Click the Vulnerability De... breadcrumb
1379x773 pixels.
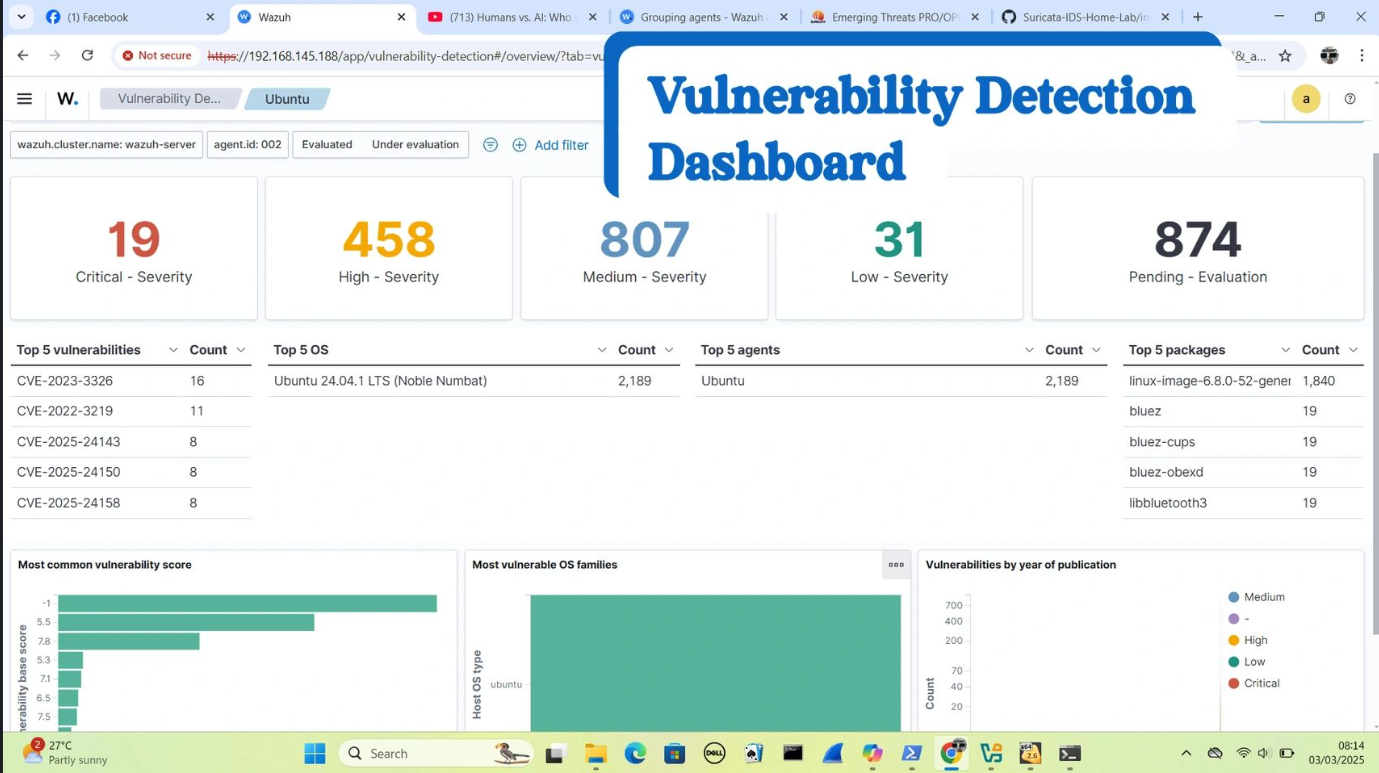169,99
